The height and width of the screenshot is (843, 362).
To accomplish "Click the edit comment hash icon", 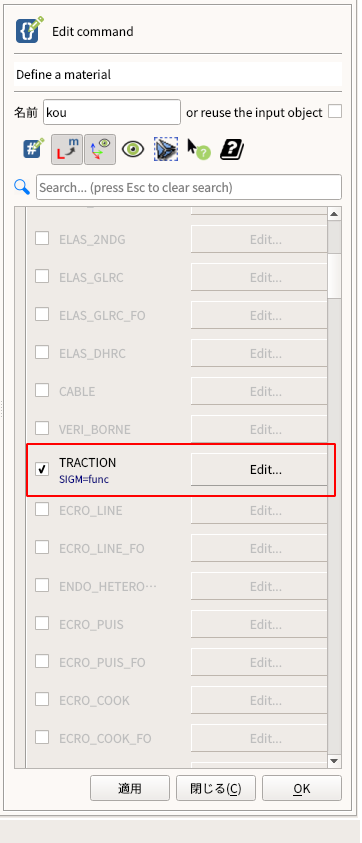I will coord(34,149).
